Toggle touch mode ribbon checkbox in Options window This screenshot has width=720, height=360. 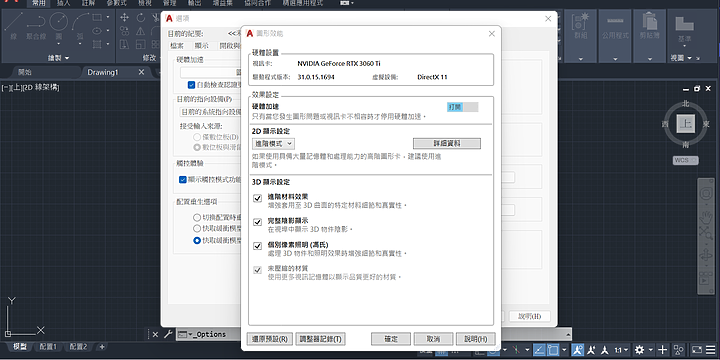(x=183, y=180)
